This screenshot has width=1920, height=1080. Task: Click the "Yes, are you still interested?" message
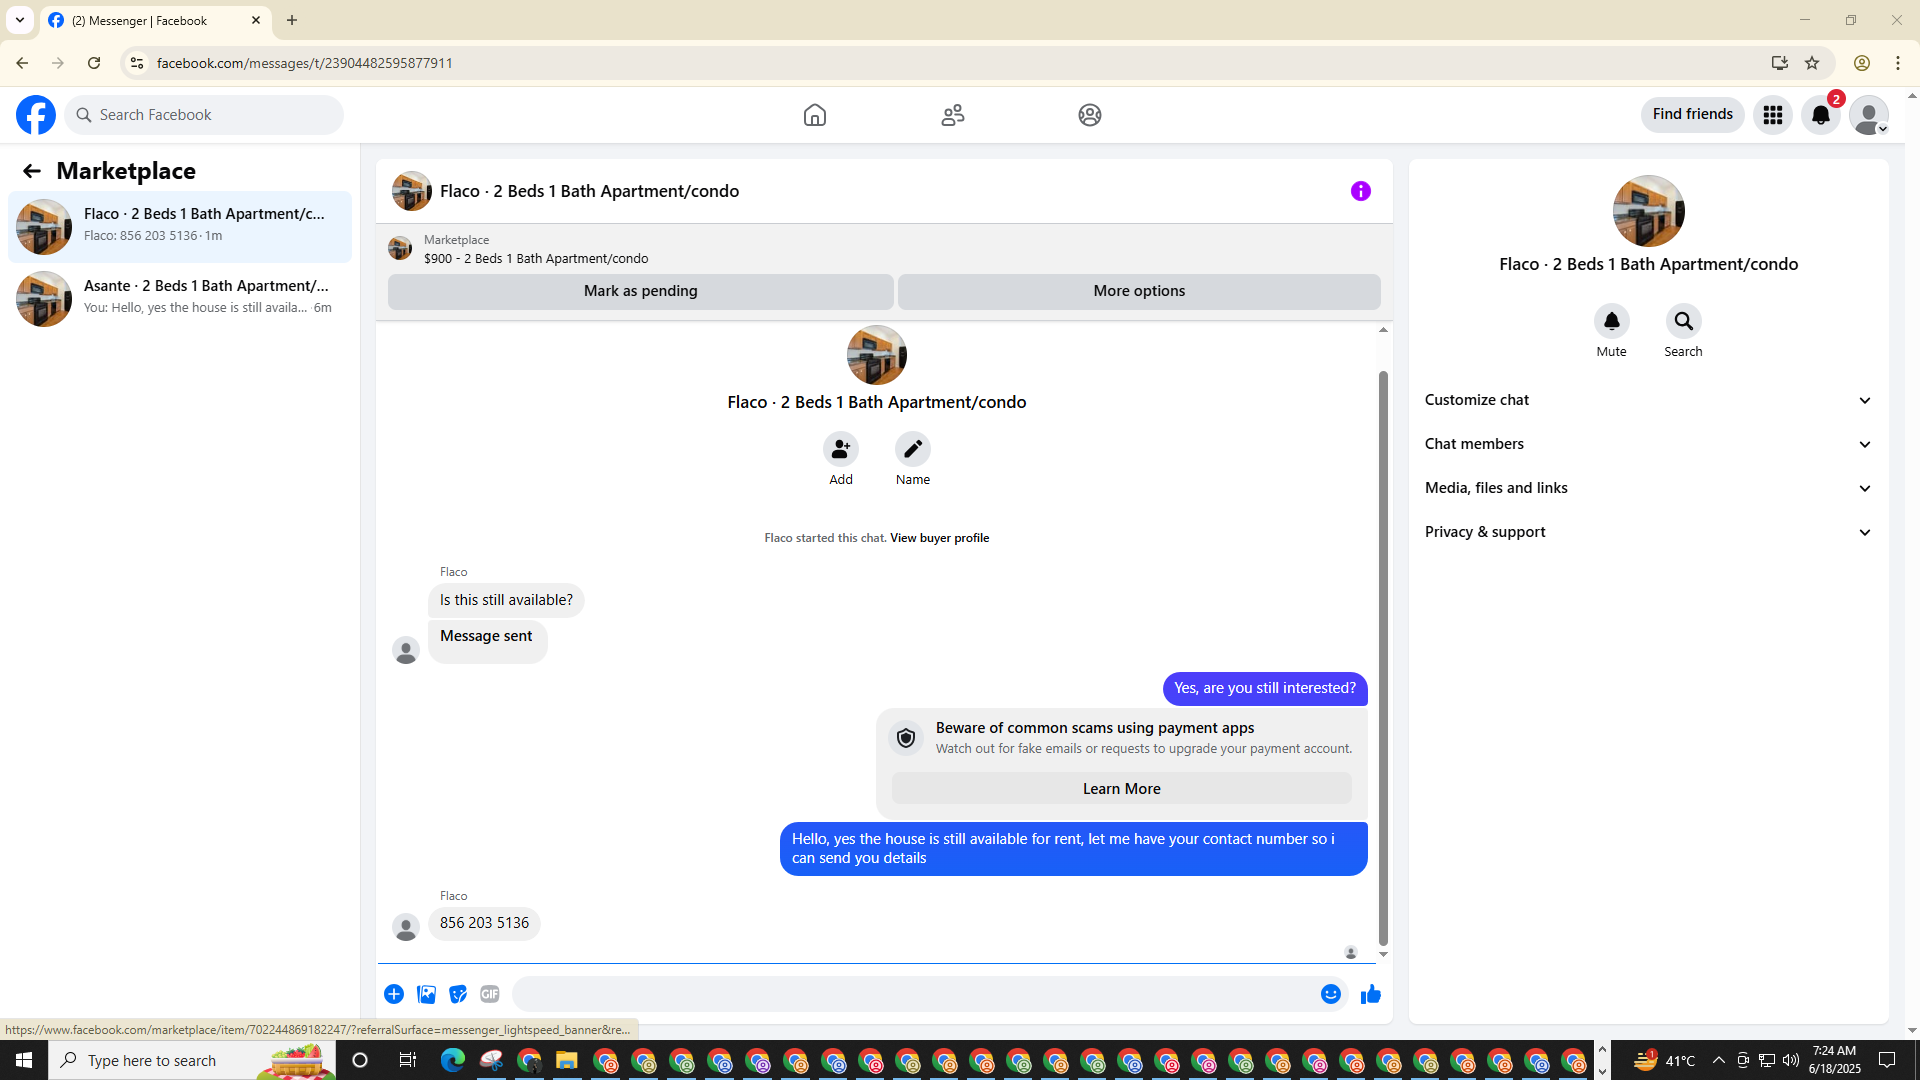(1265, 689)
